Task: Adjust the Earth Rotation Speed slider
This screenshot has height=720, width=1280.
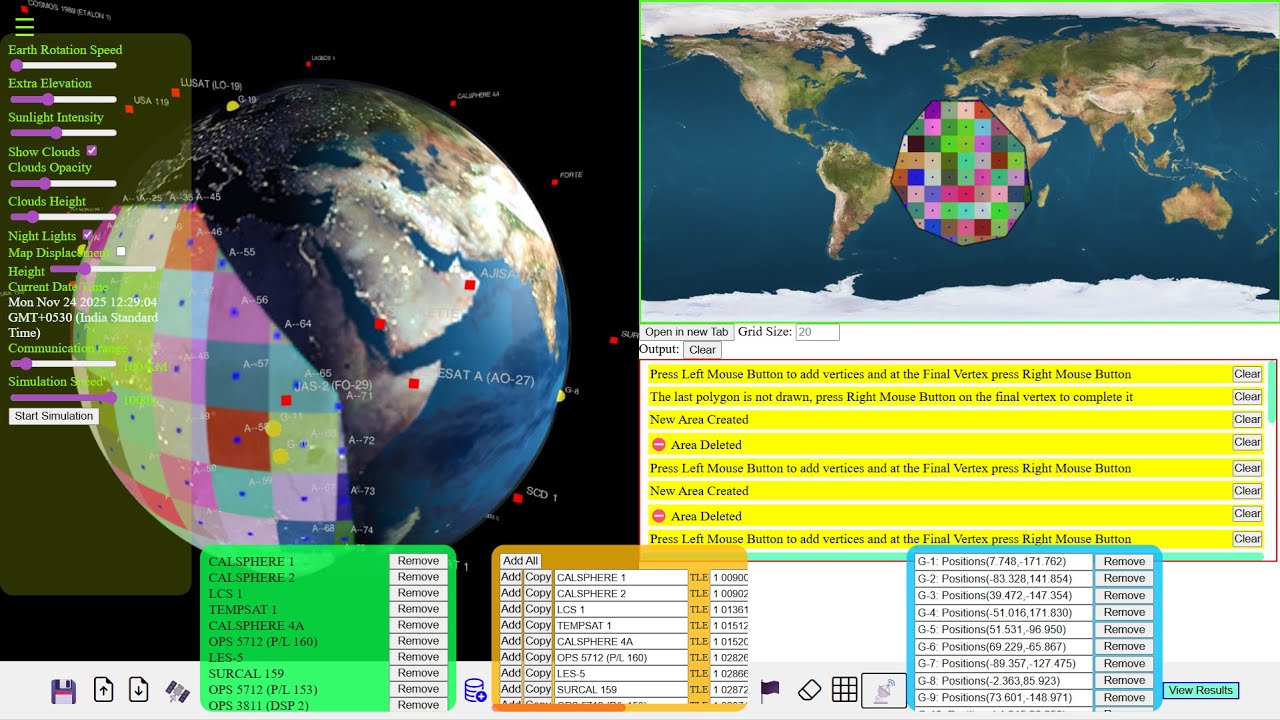Action: click(63, 65)
